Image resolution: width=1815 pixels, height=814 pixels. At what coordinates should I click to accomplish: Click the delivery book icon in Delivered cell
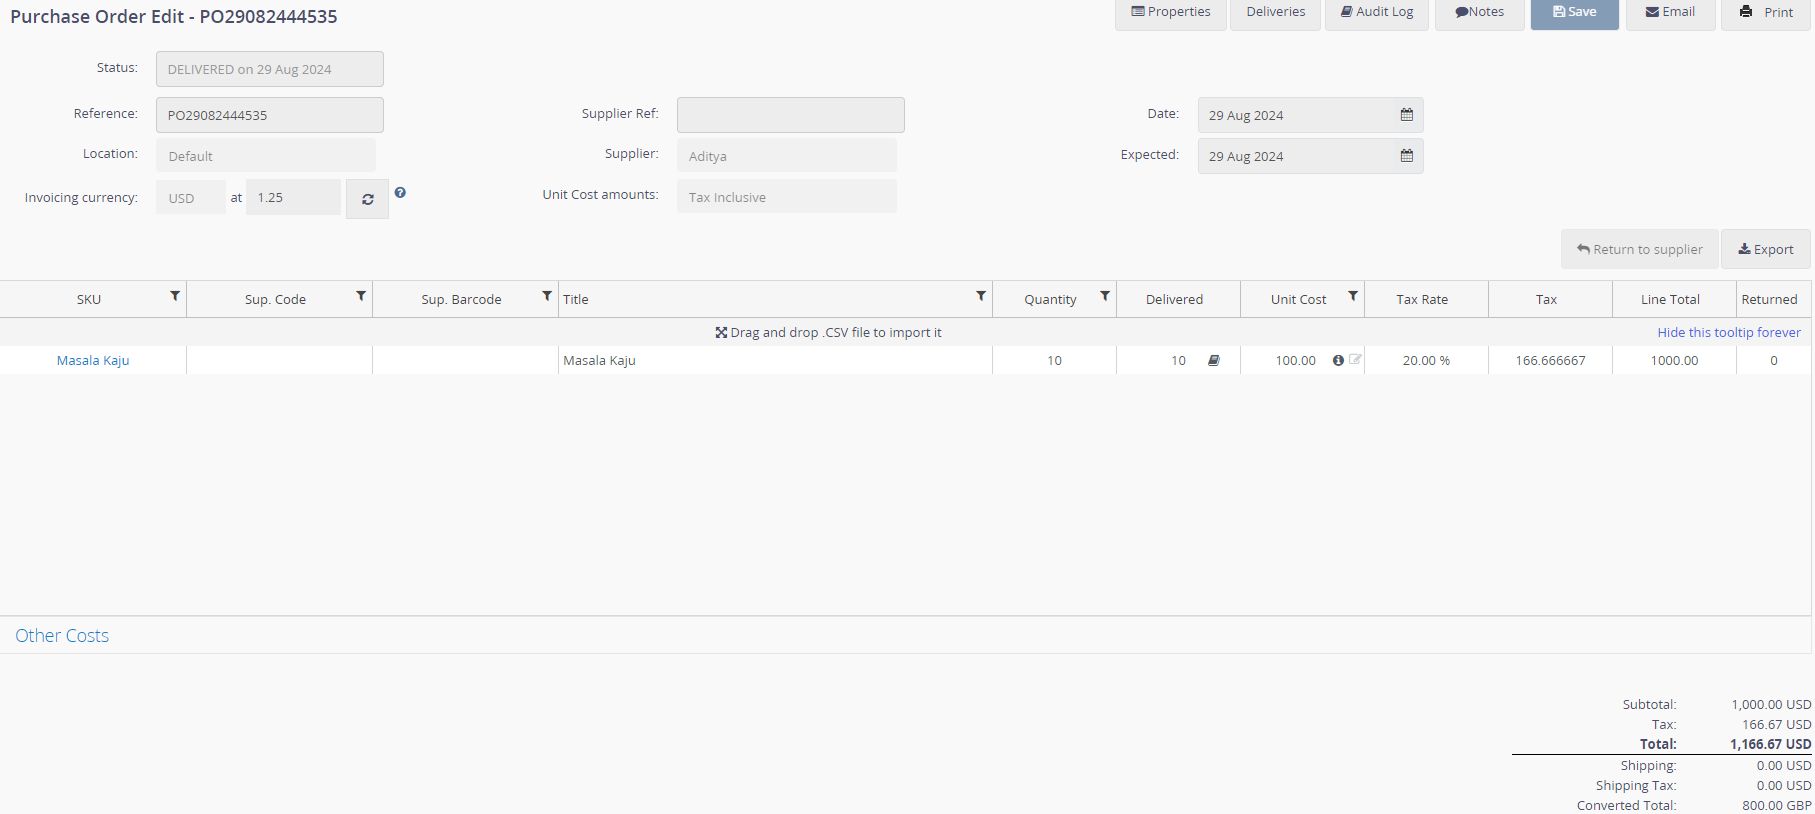[1213, 361]
